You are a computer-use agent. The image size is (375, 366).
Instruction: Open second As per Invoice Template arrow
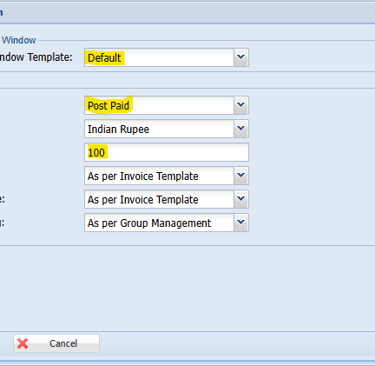tap(241, 199)
